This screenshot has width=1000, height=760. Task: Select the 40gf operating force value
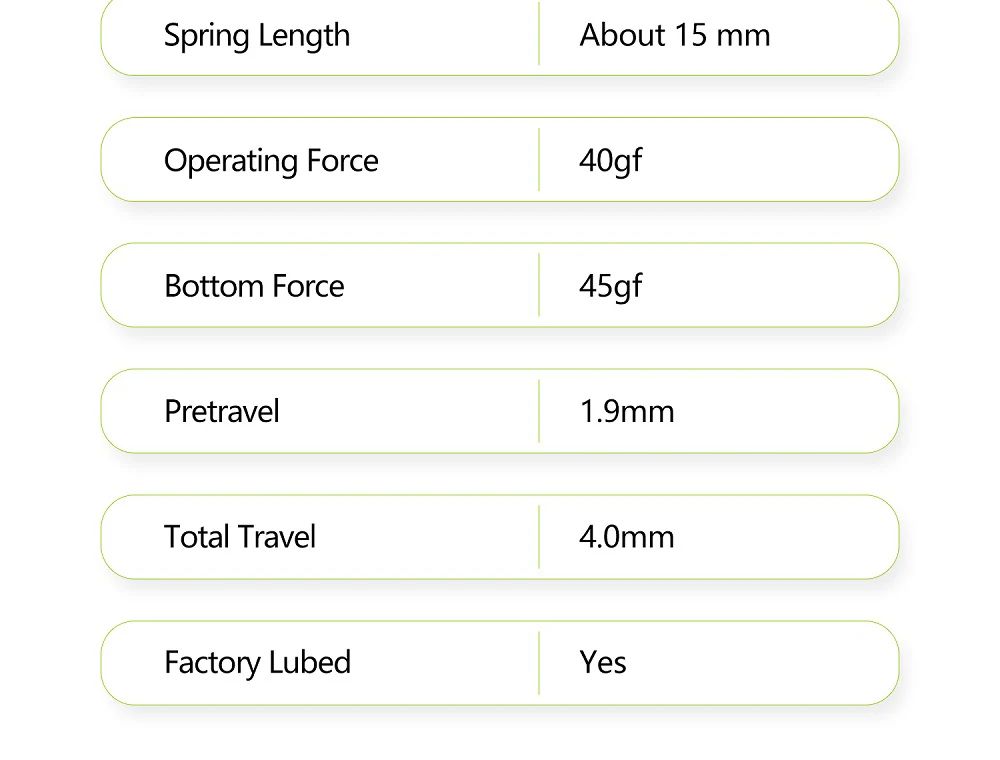click(610, 161)
